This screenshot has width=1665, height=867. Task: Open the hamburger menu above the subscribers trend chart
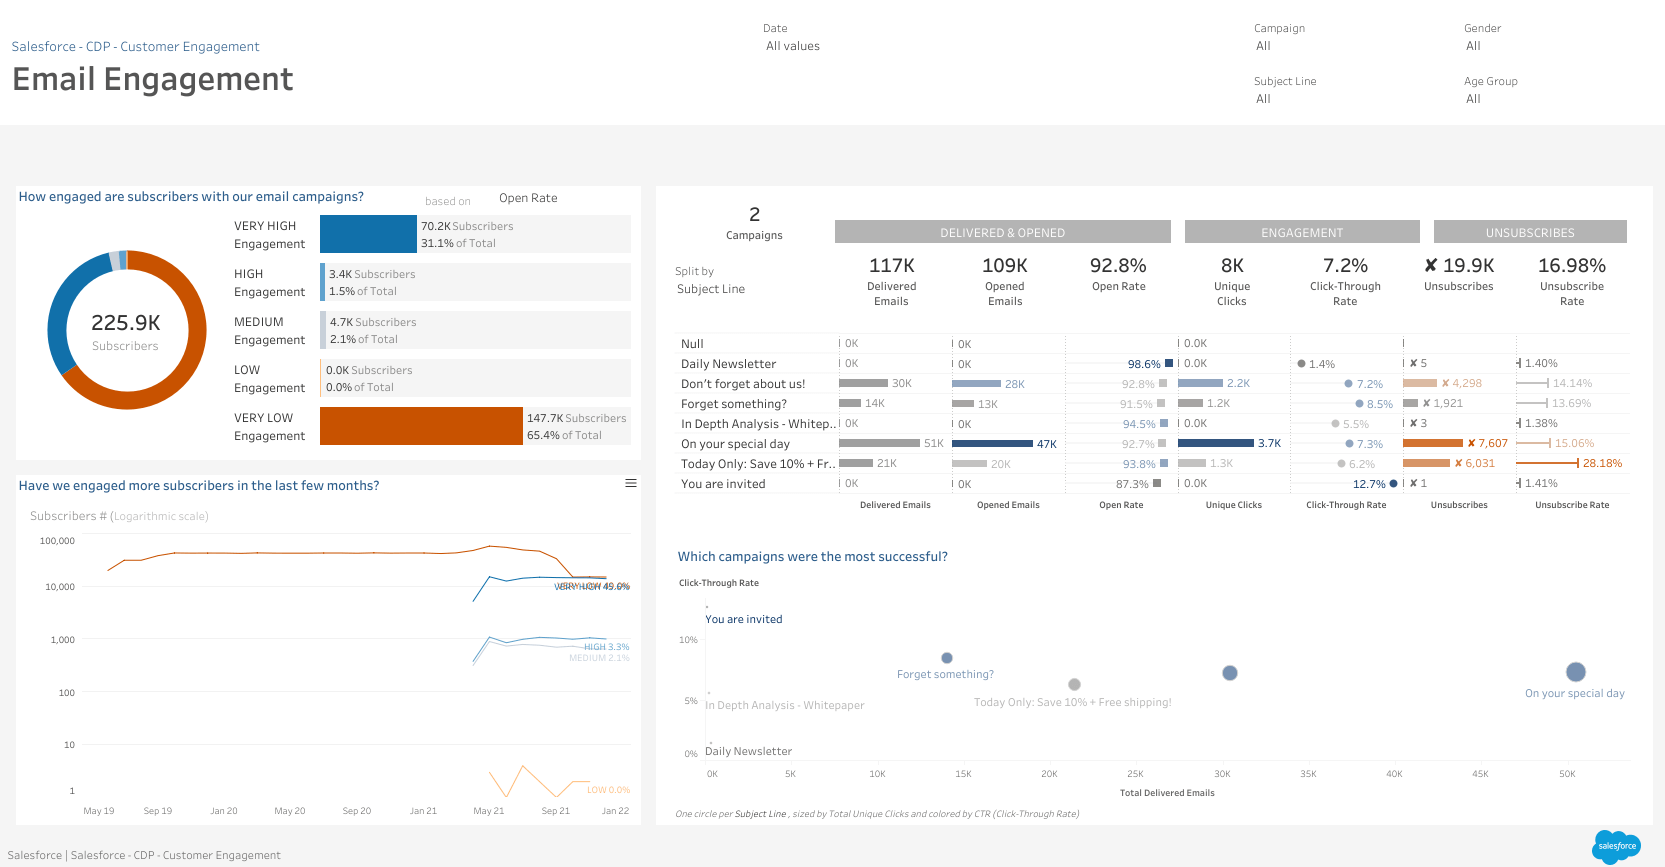point(631,483)
